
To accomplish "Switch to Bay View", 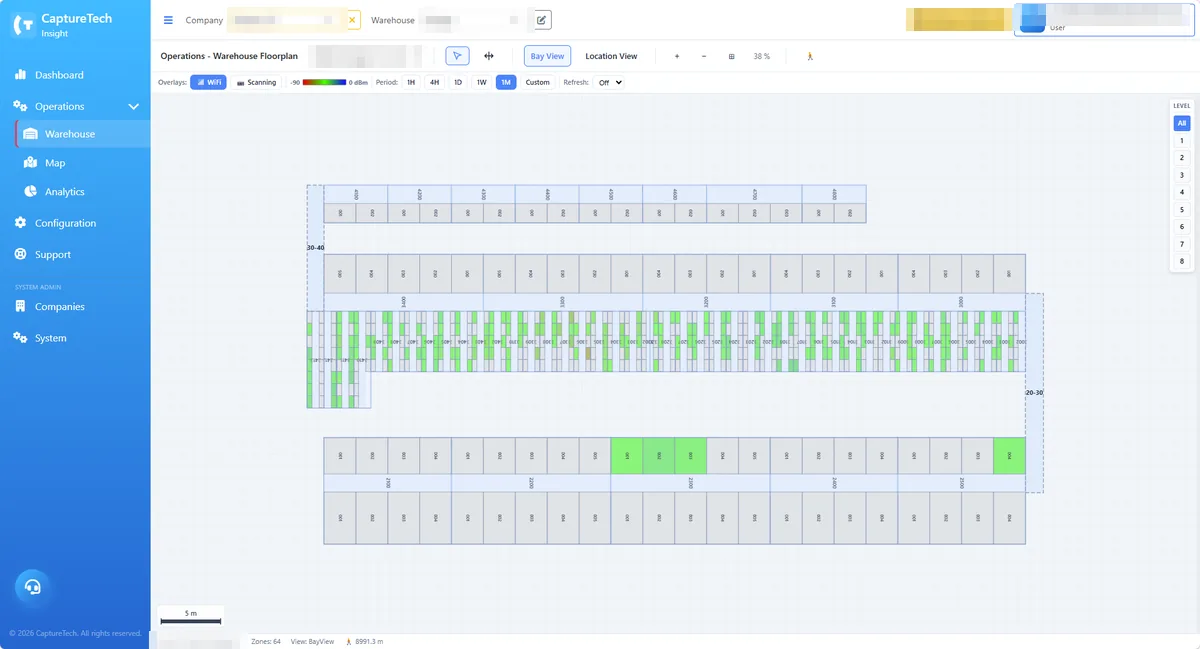I will coord(547,56).
